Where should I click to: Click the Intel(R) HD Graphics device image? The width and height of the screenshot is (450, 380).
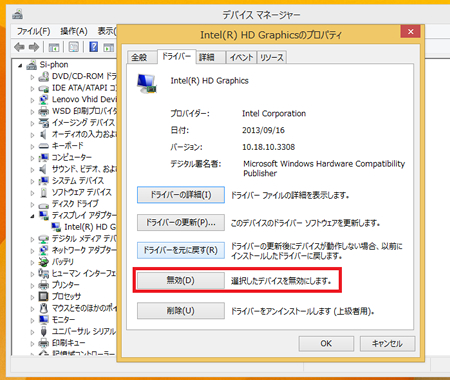[x=146, y=83]
